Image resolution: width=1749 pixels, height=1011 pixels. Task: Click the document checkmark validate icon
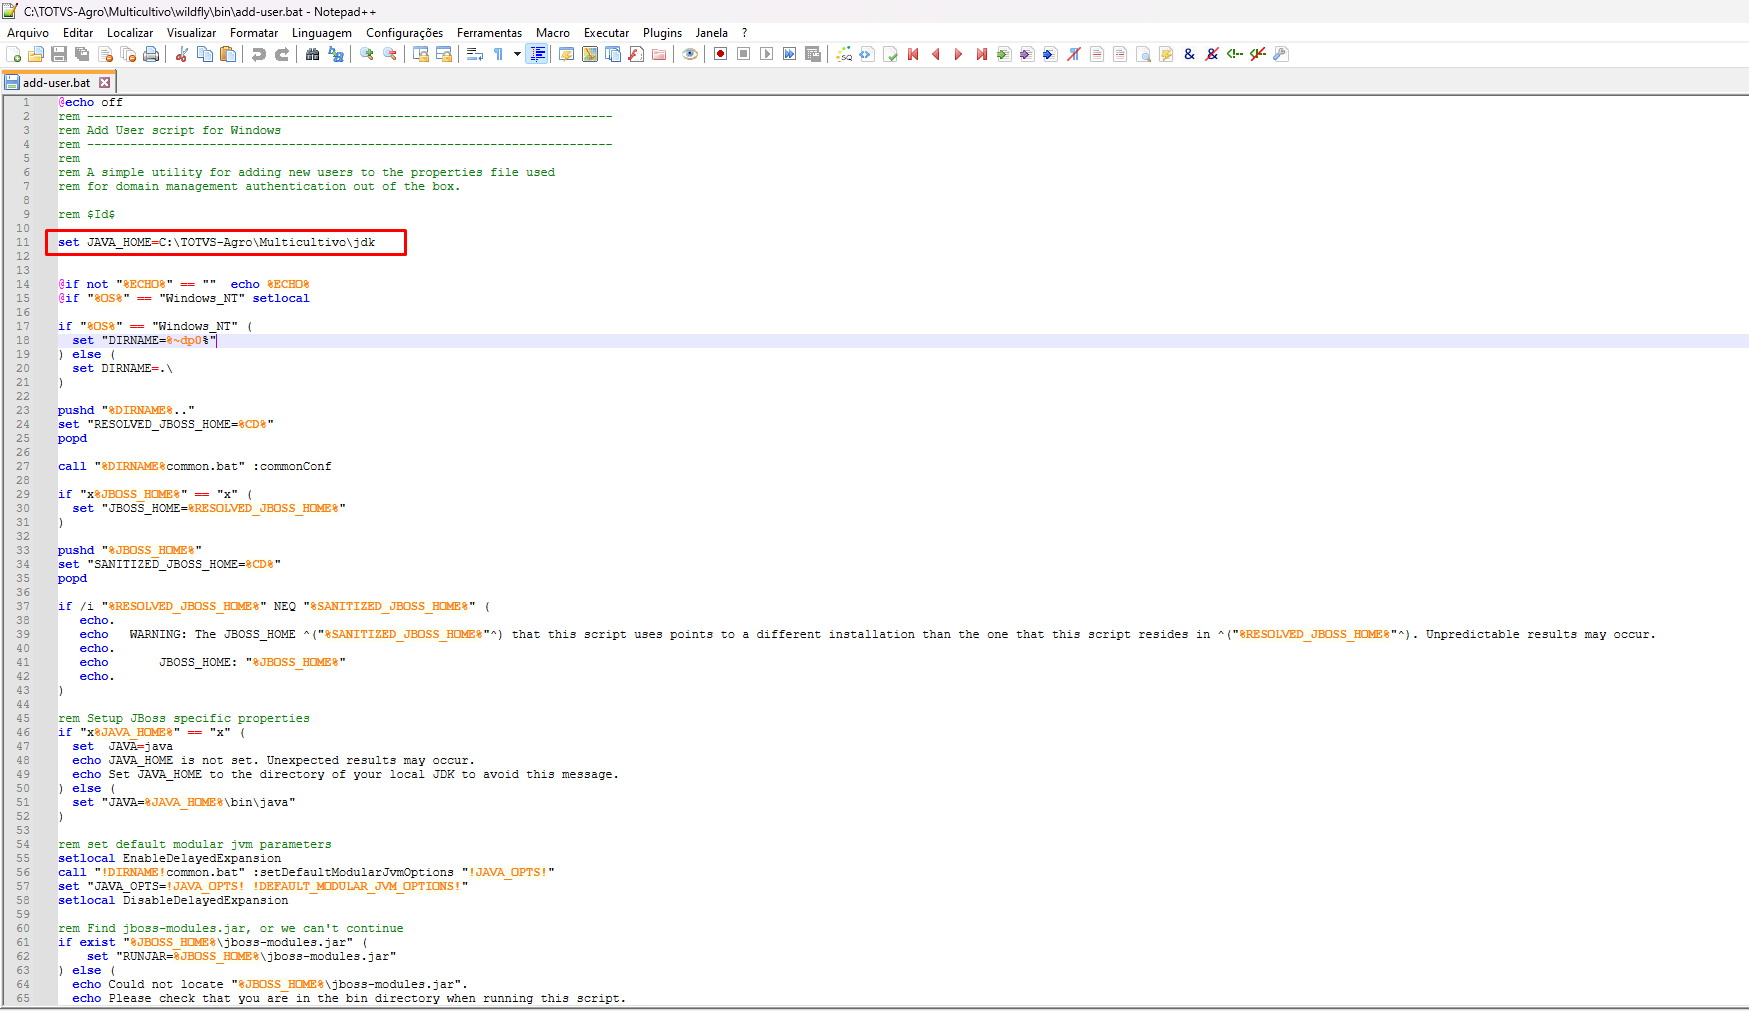[x=890, y=54]
